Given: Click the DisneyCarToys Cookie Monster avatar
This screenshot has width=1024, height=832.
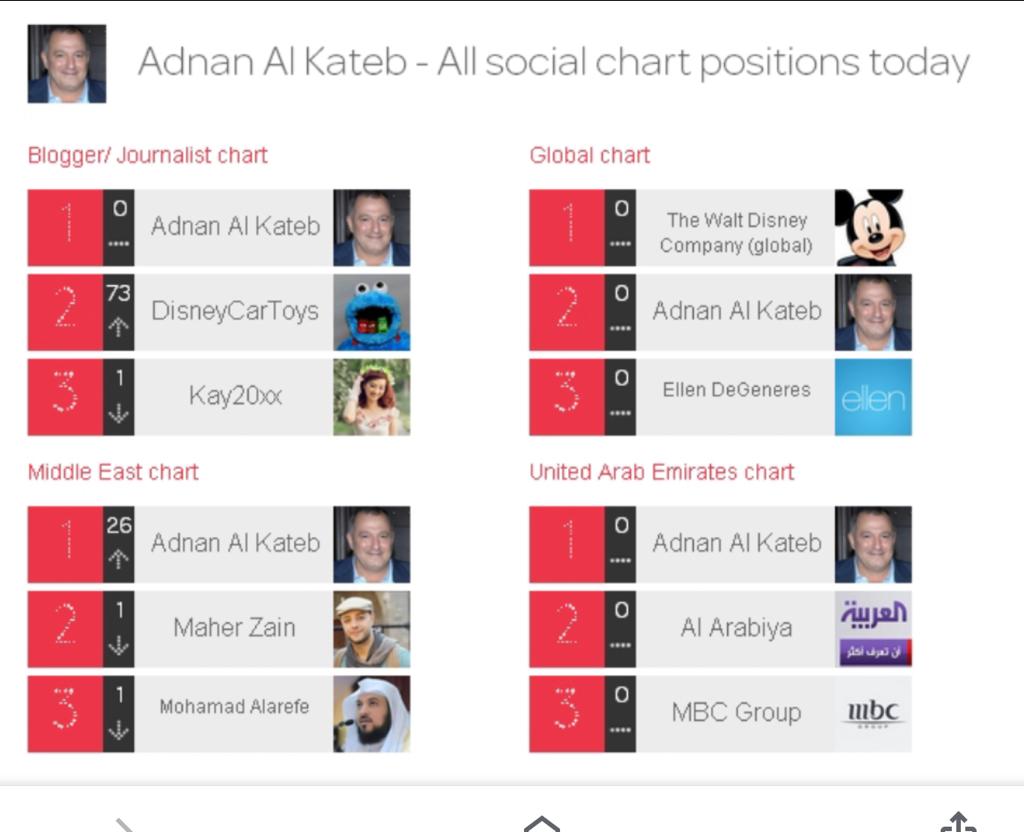Looking at the screenshot, I should [x=371, y=313].
